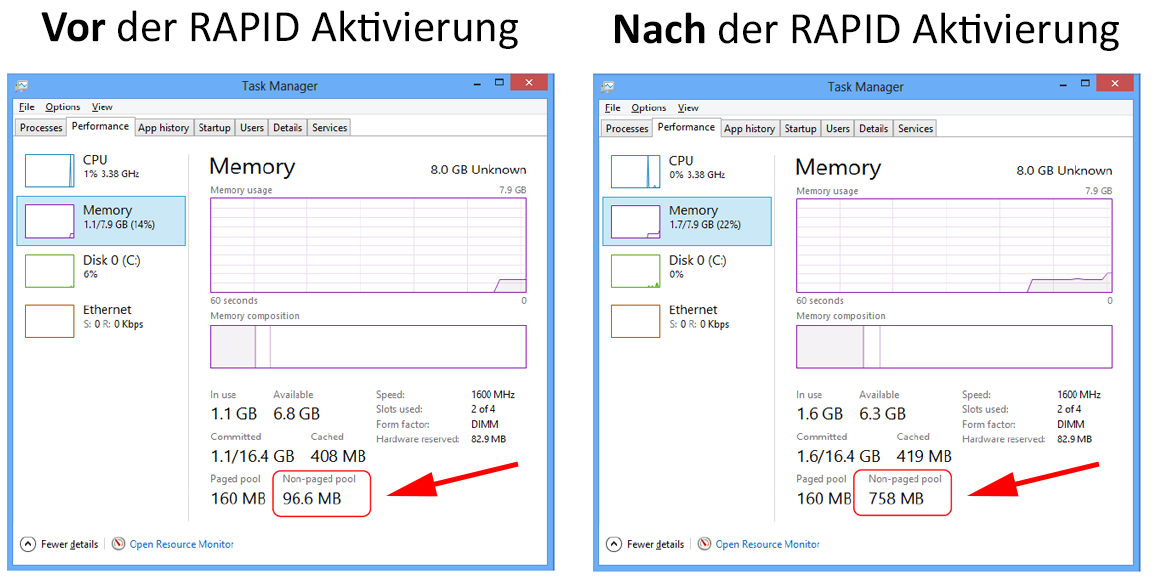Open the View menu in the Vor window
The image size is (1157, 580).
coord(102,107)
